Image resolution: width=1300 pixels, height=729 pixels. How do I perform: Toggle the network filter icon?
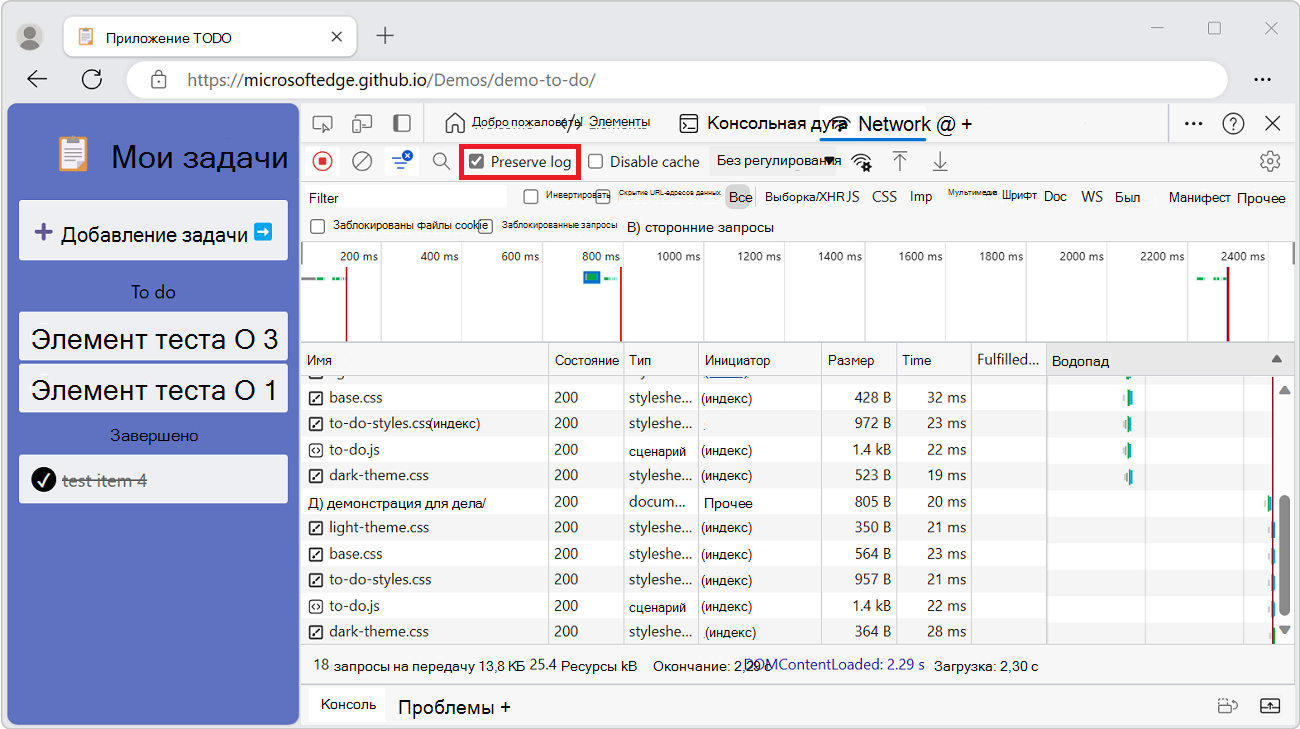pyautogui.click(x=402, y=161)
